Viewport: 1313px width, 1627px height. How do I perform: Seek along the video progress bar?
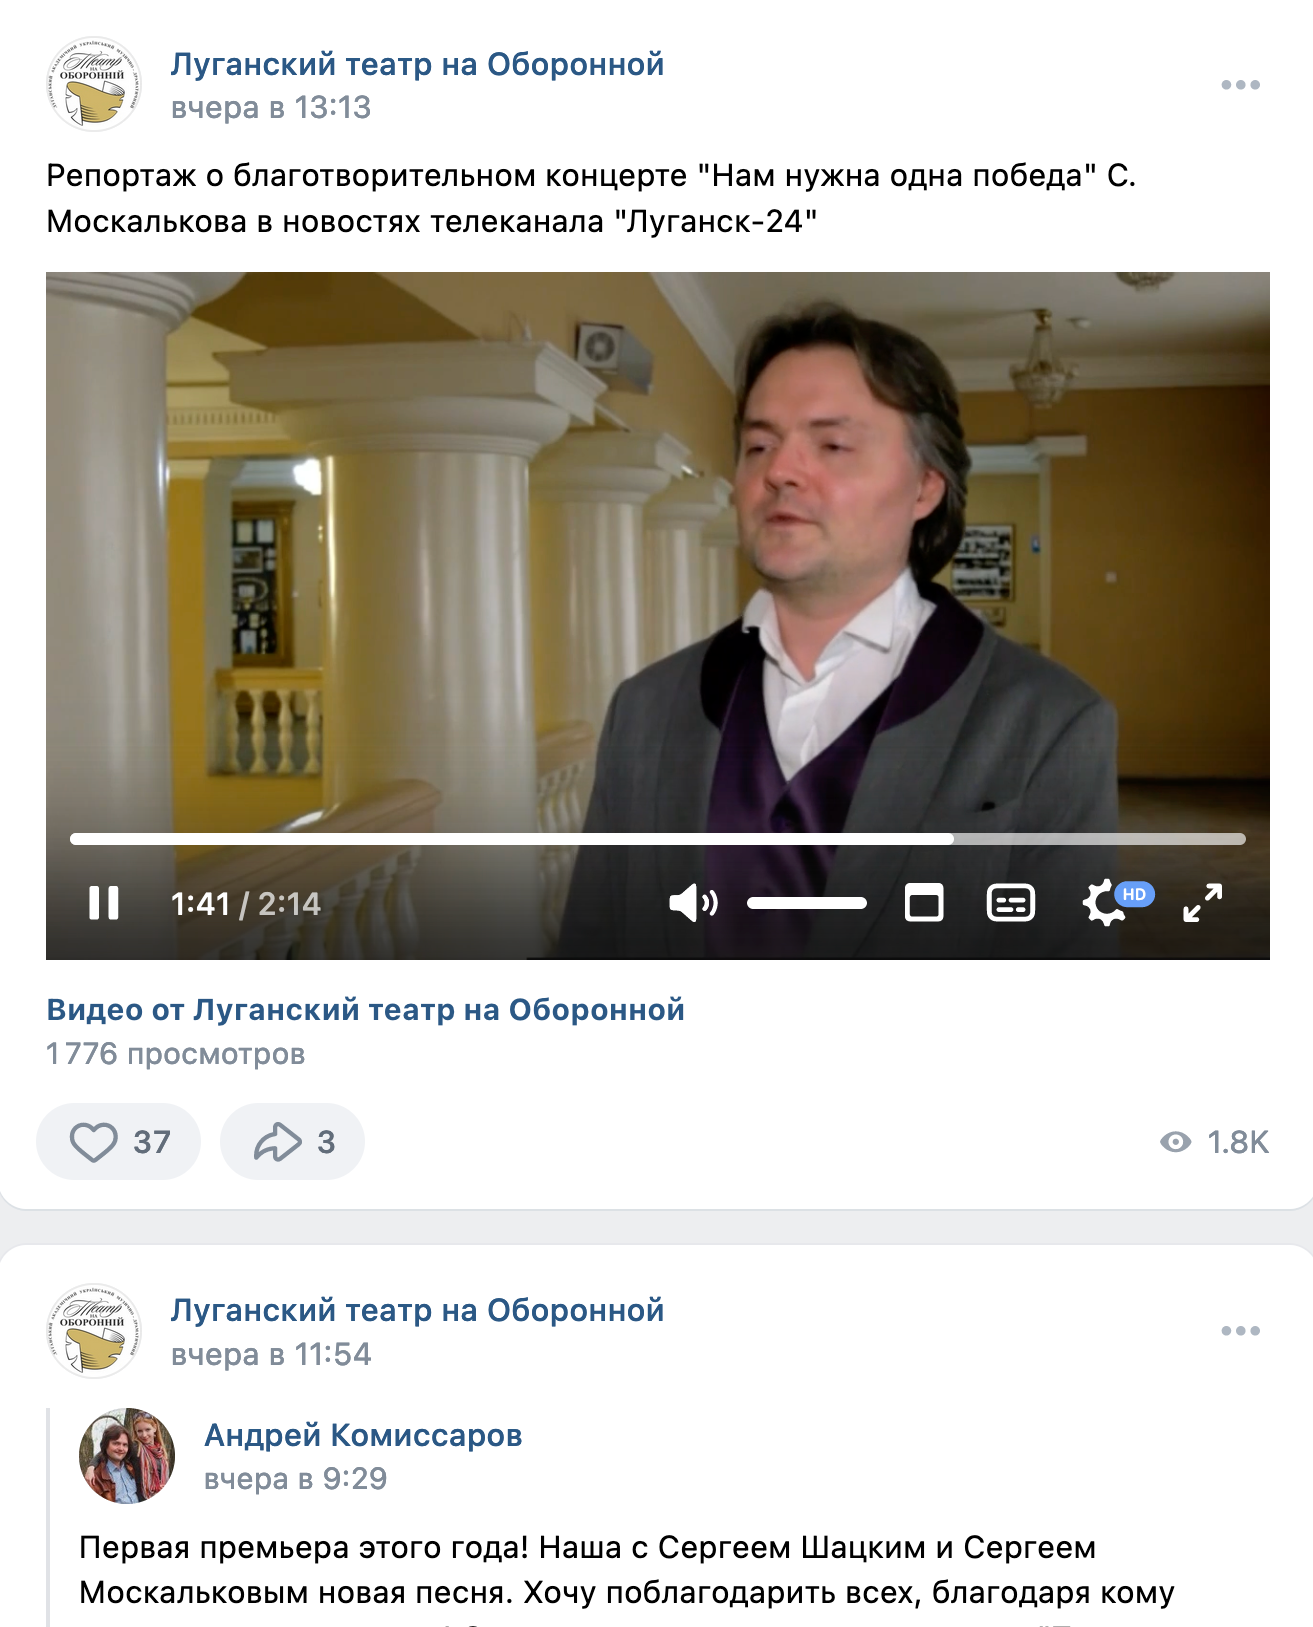click(x=658, y=839)
